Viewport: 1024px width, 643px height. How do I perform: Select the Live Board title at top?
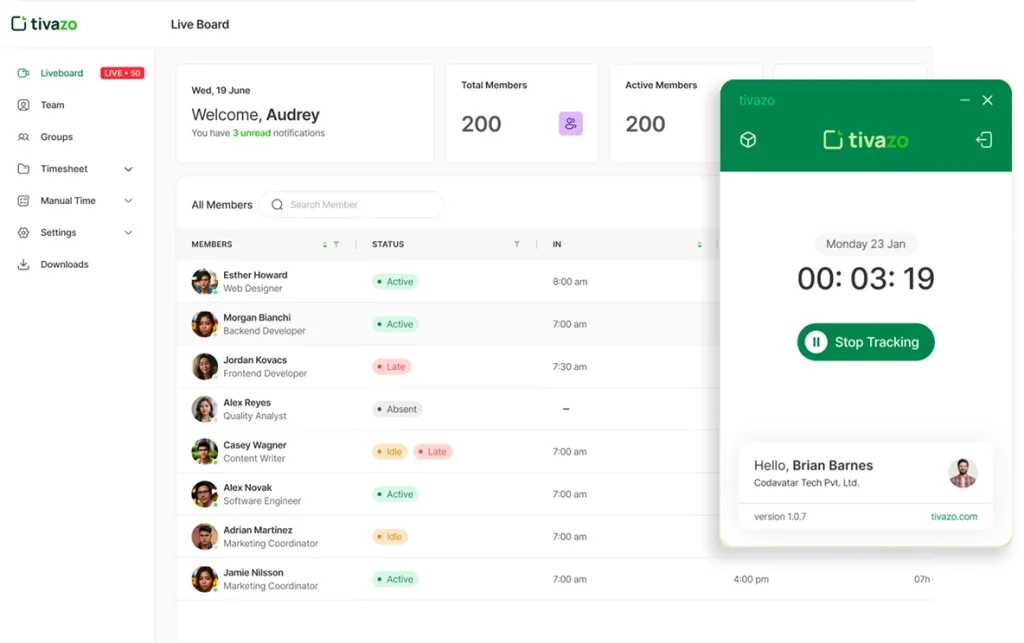click(x=199, y=24)
